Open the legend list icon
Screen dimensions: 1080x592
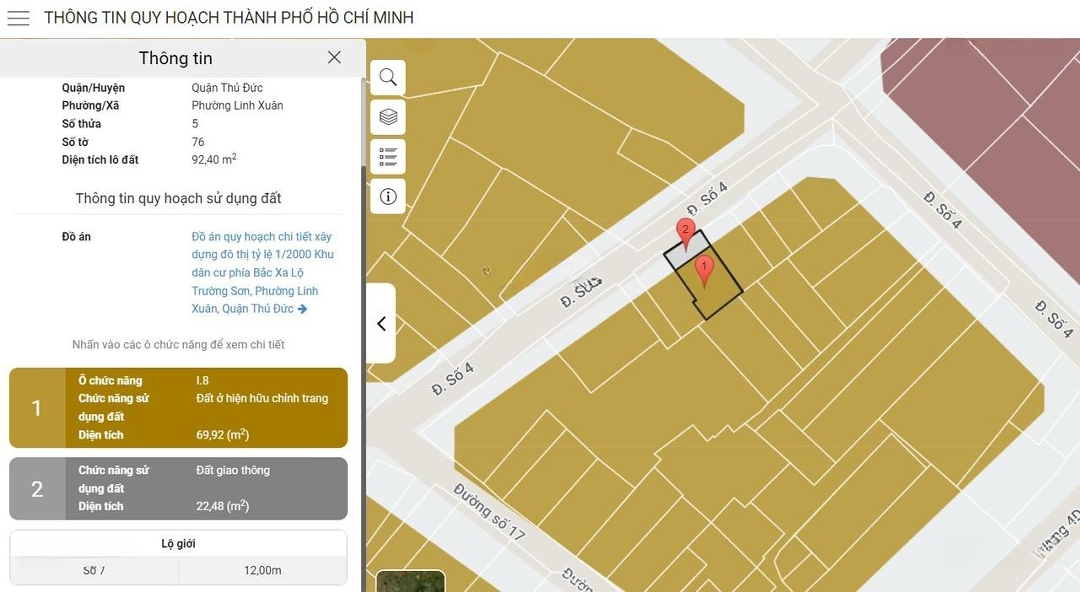pyautogui.click(x=388, y=157)
